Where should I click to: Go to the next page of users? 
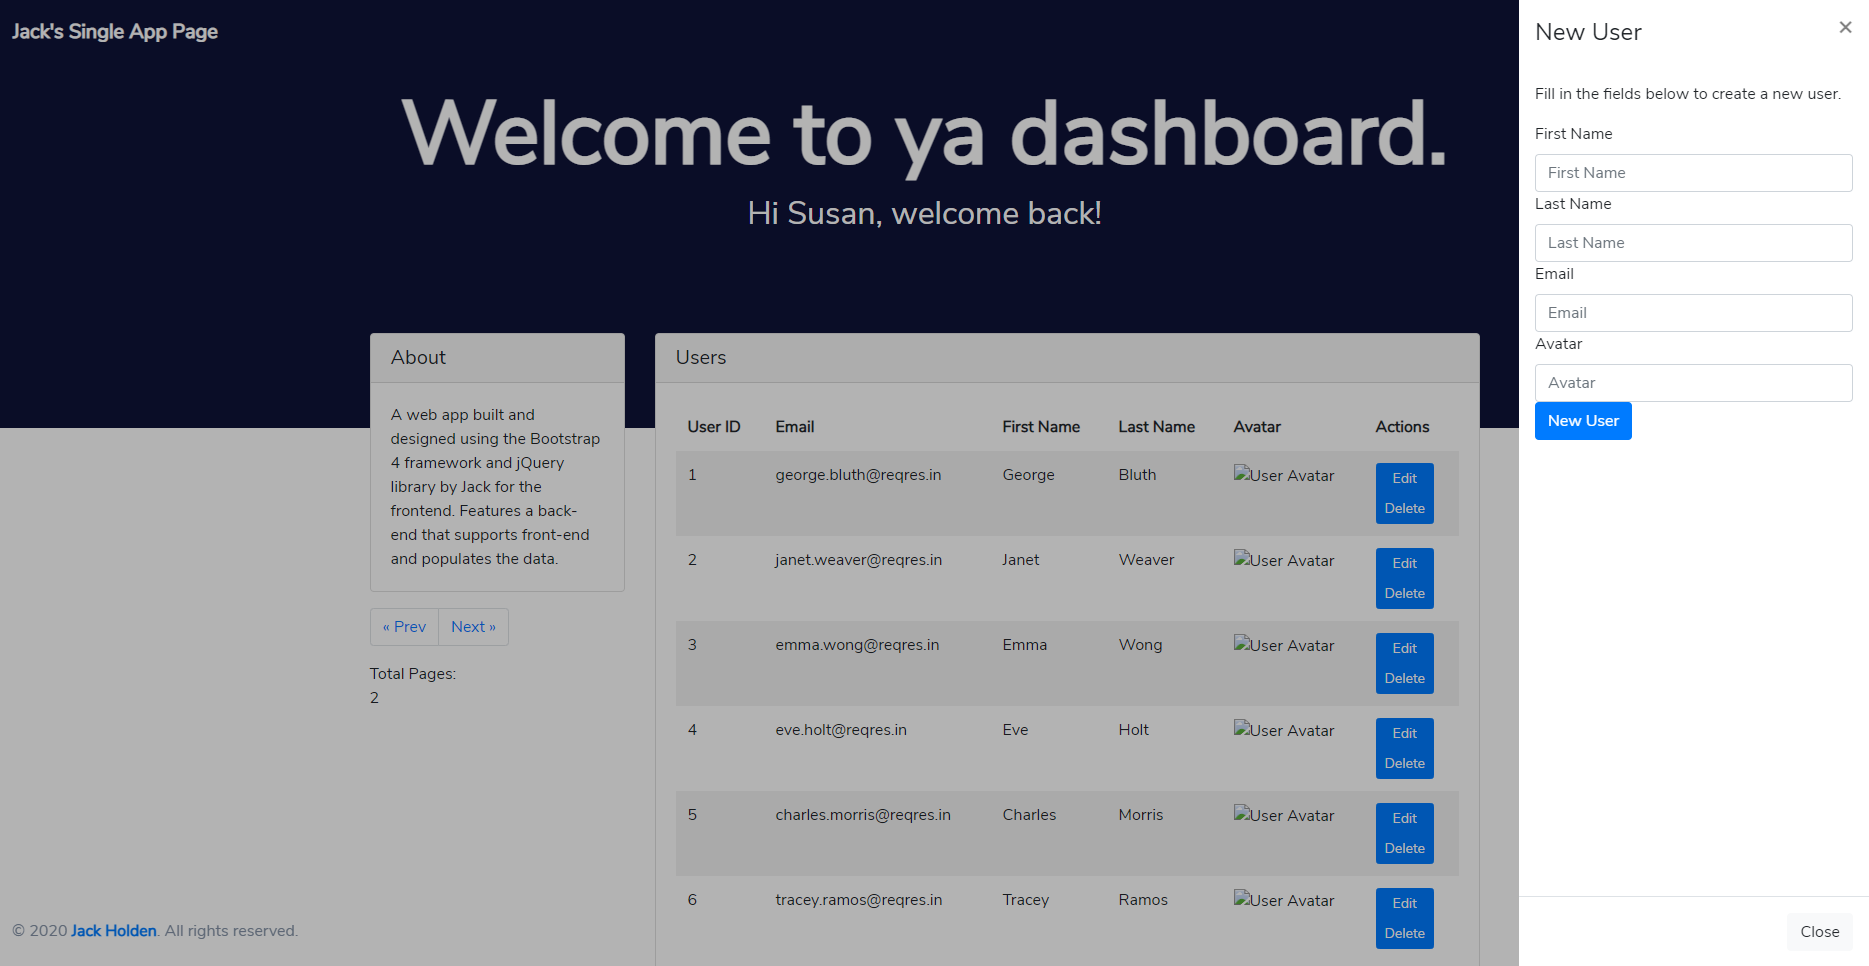[473, 626]
